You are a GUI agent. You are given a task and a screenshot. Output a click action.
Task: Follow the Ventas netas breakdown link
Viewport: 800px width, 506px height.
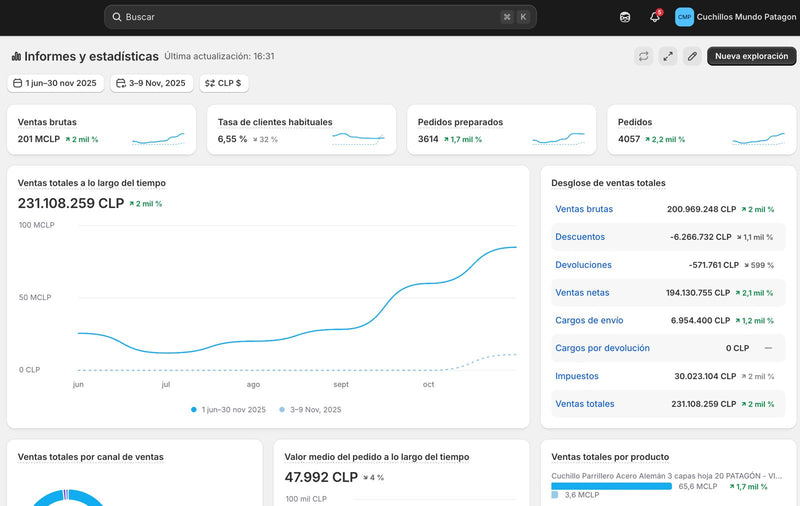(582, 293)
